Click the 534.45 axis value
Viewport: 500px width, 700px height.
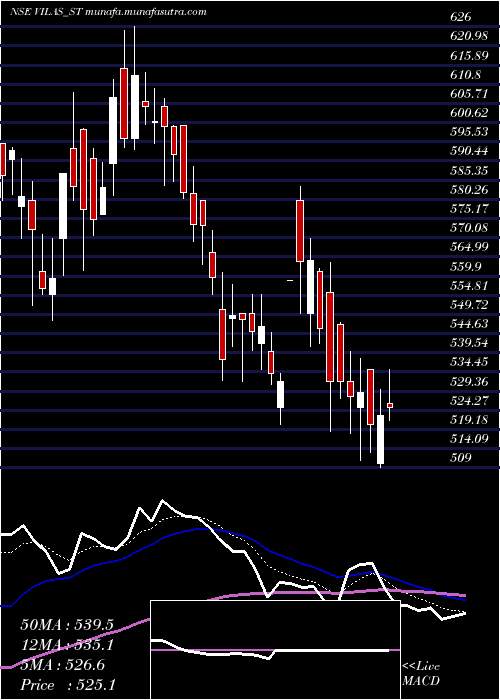coord(469,362)
